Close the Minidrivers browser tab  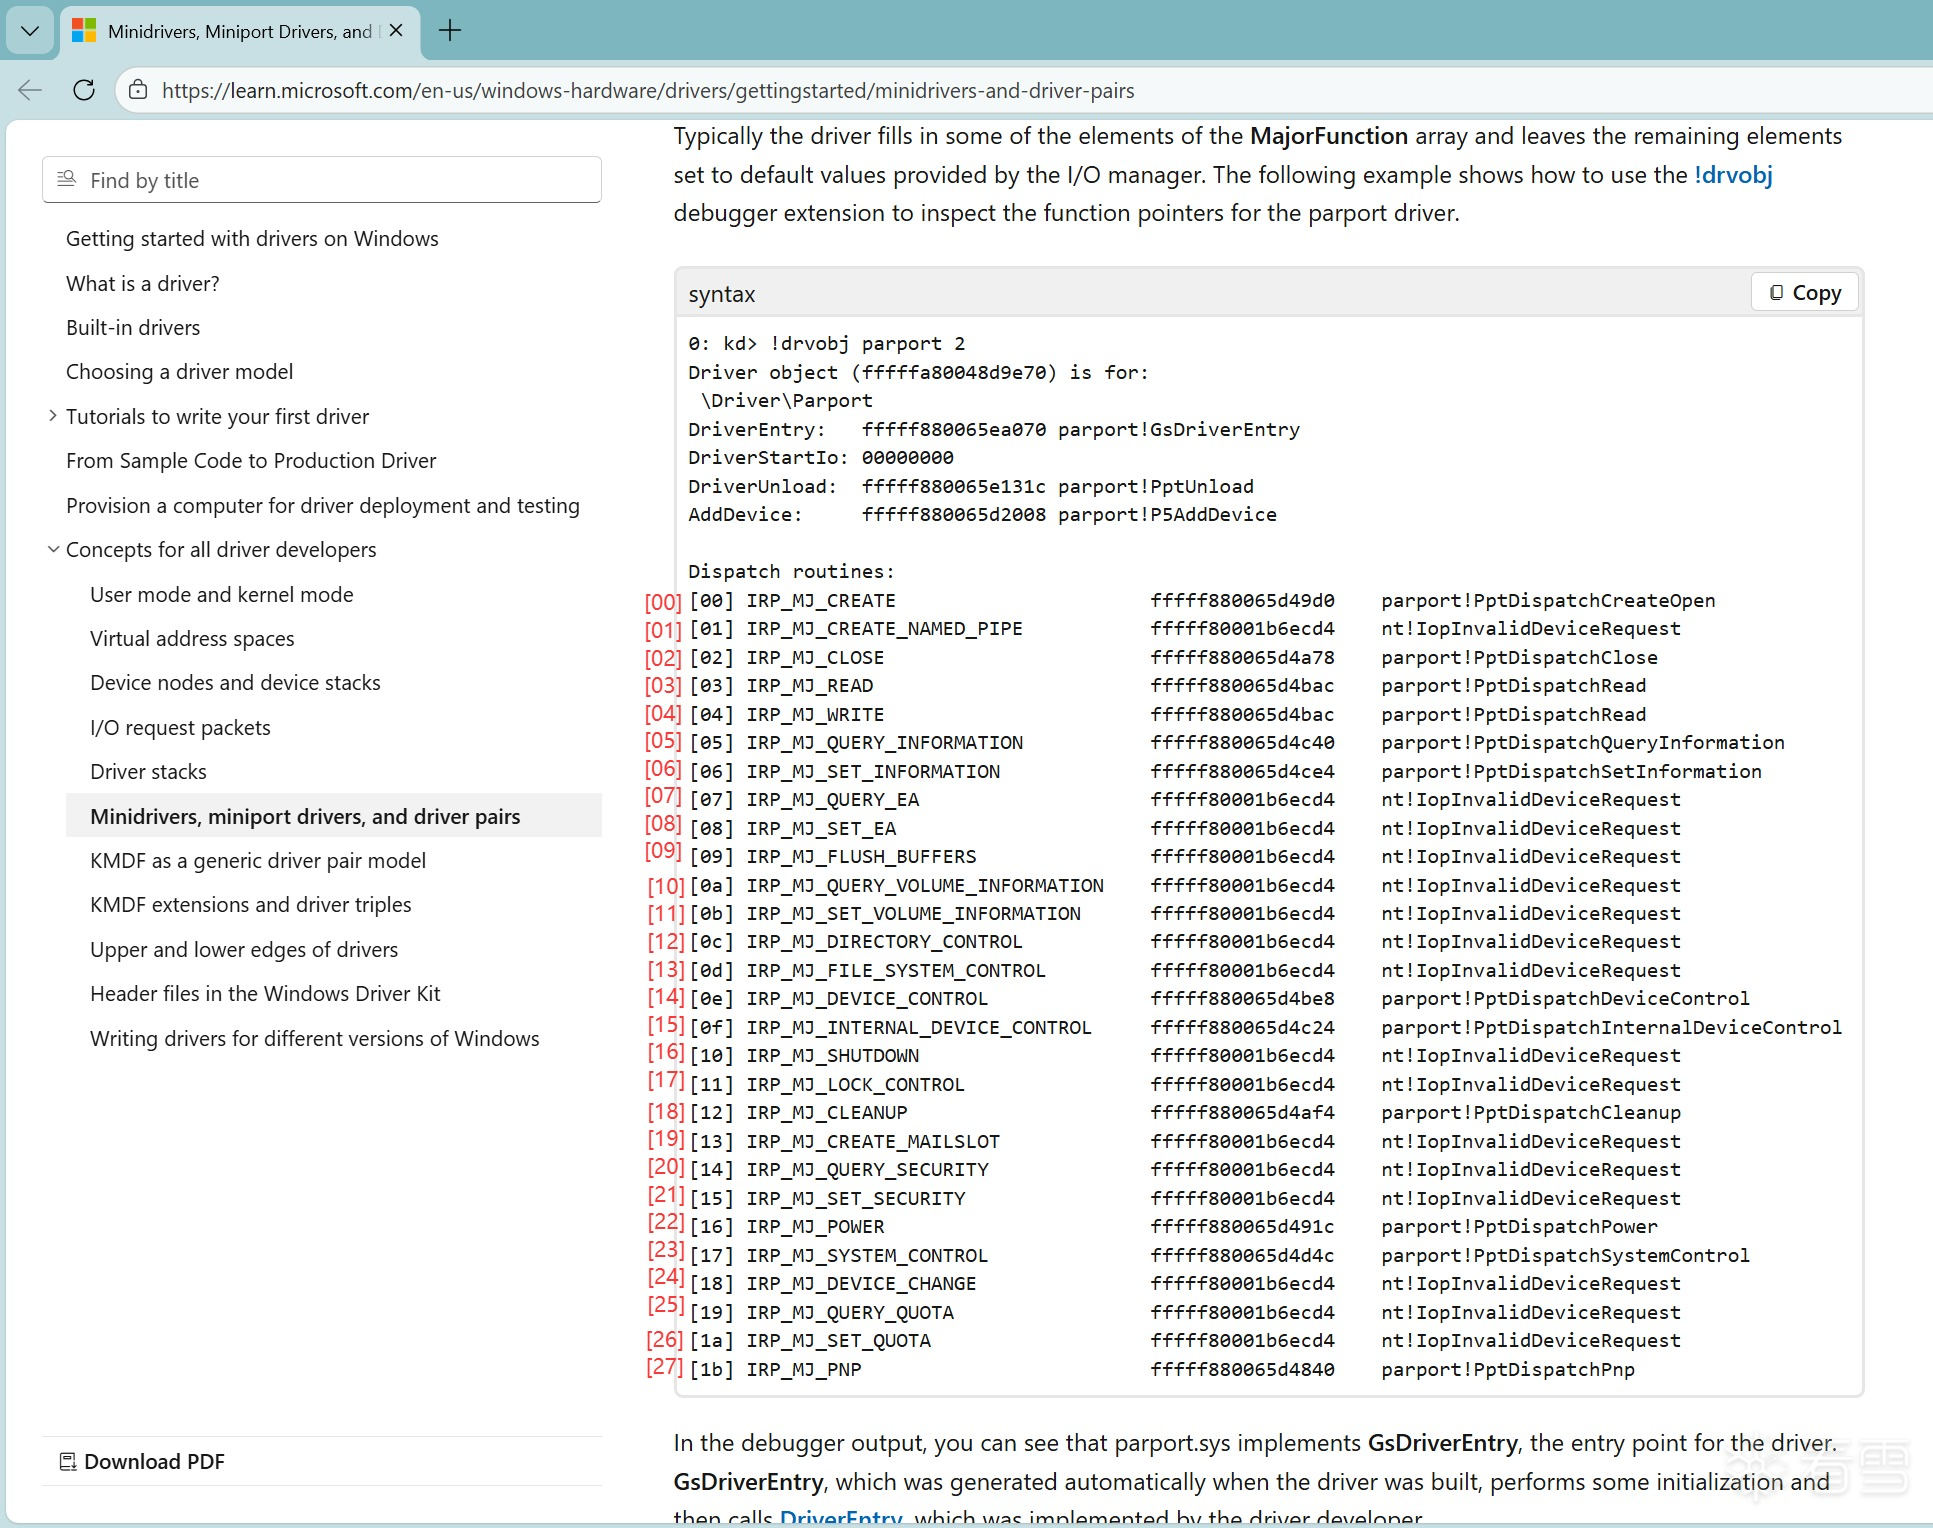[396, 31]
